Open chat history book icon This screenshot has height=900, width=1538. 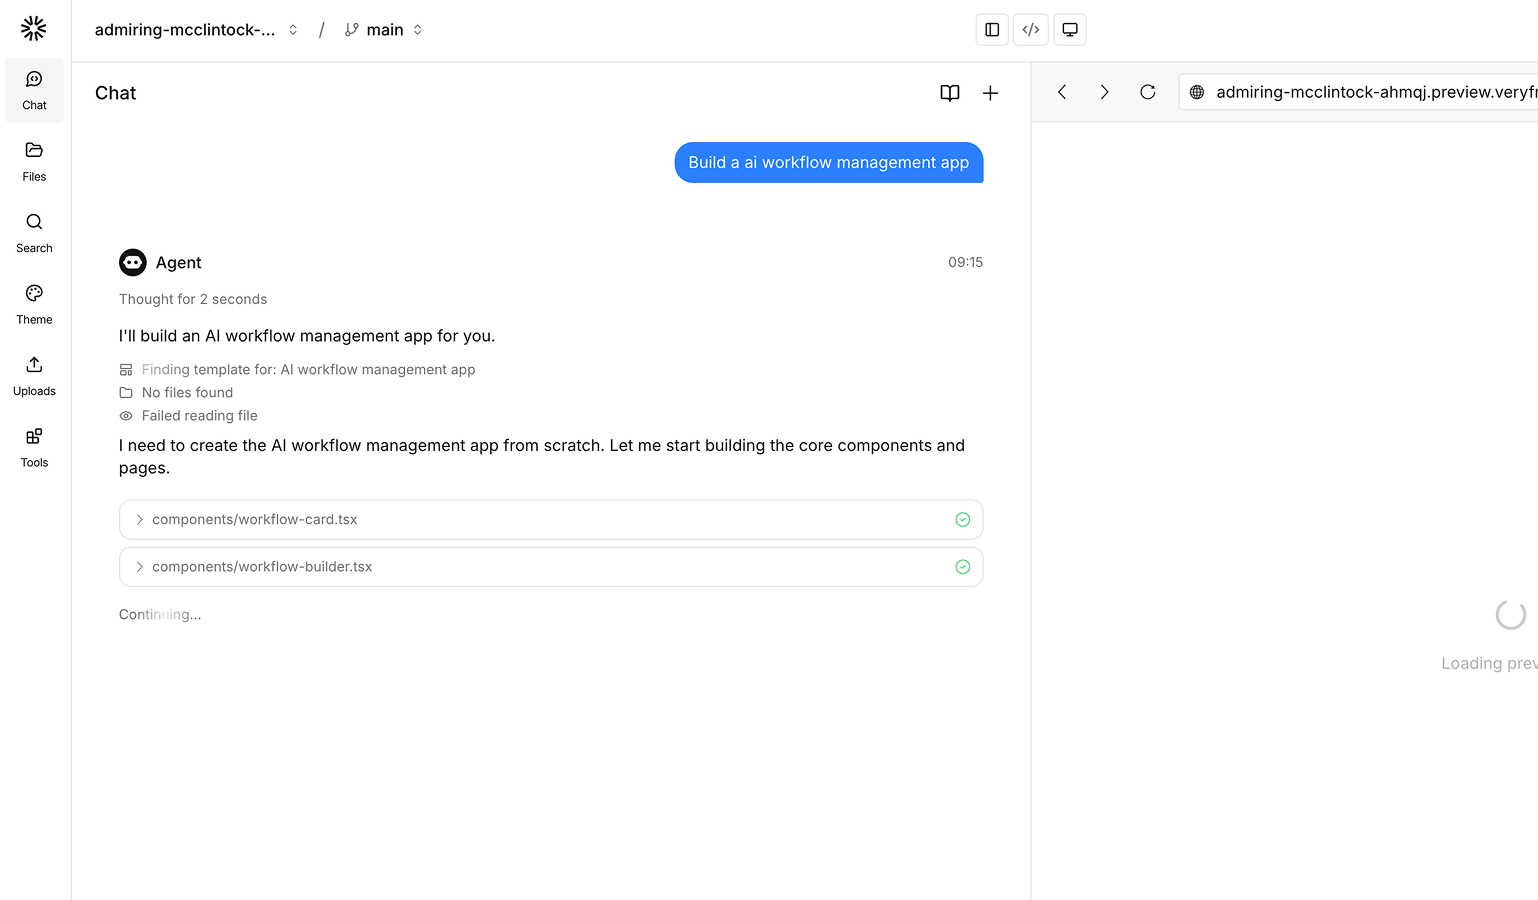(x=949, y=93)
